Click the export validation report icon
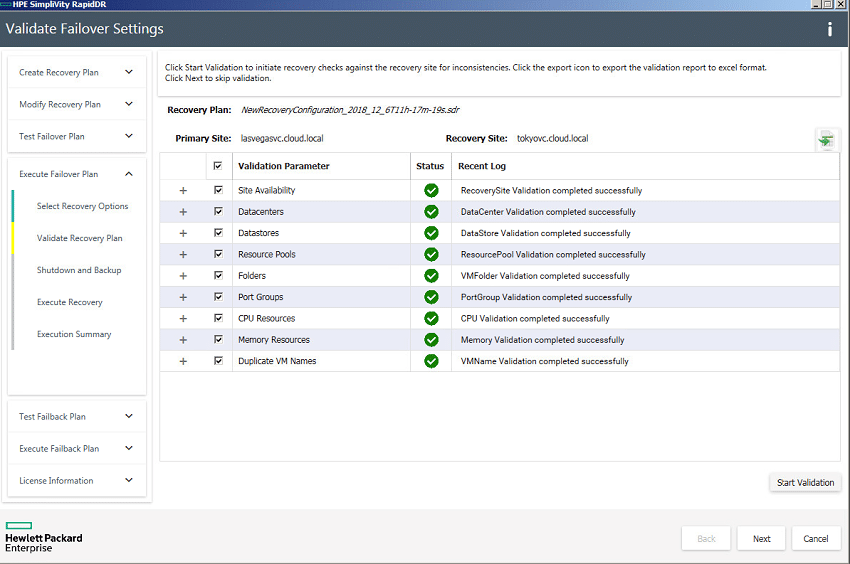Image resolution: width=850 pixels, height=564 pixels. coord(826,140)
